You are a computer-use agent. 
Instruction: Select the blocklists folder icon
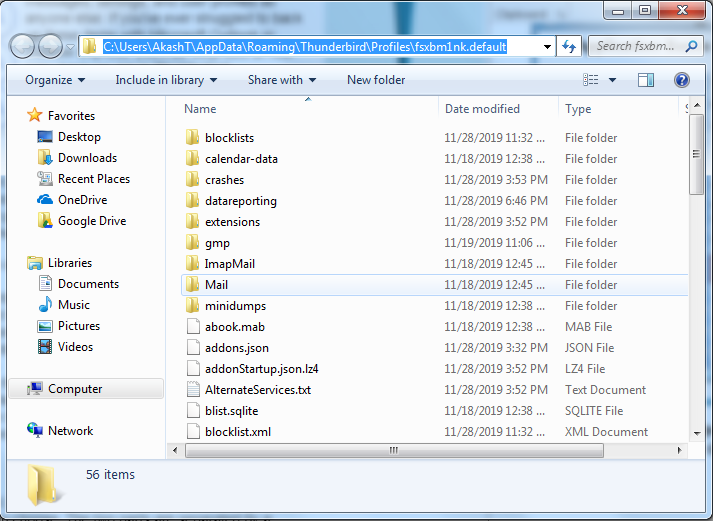point(193,137)
